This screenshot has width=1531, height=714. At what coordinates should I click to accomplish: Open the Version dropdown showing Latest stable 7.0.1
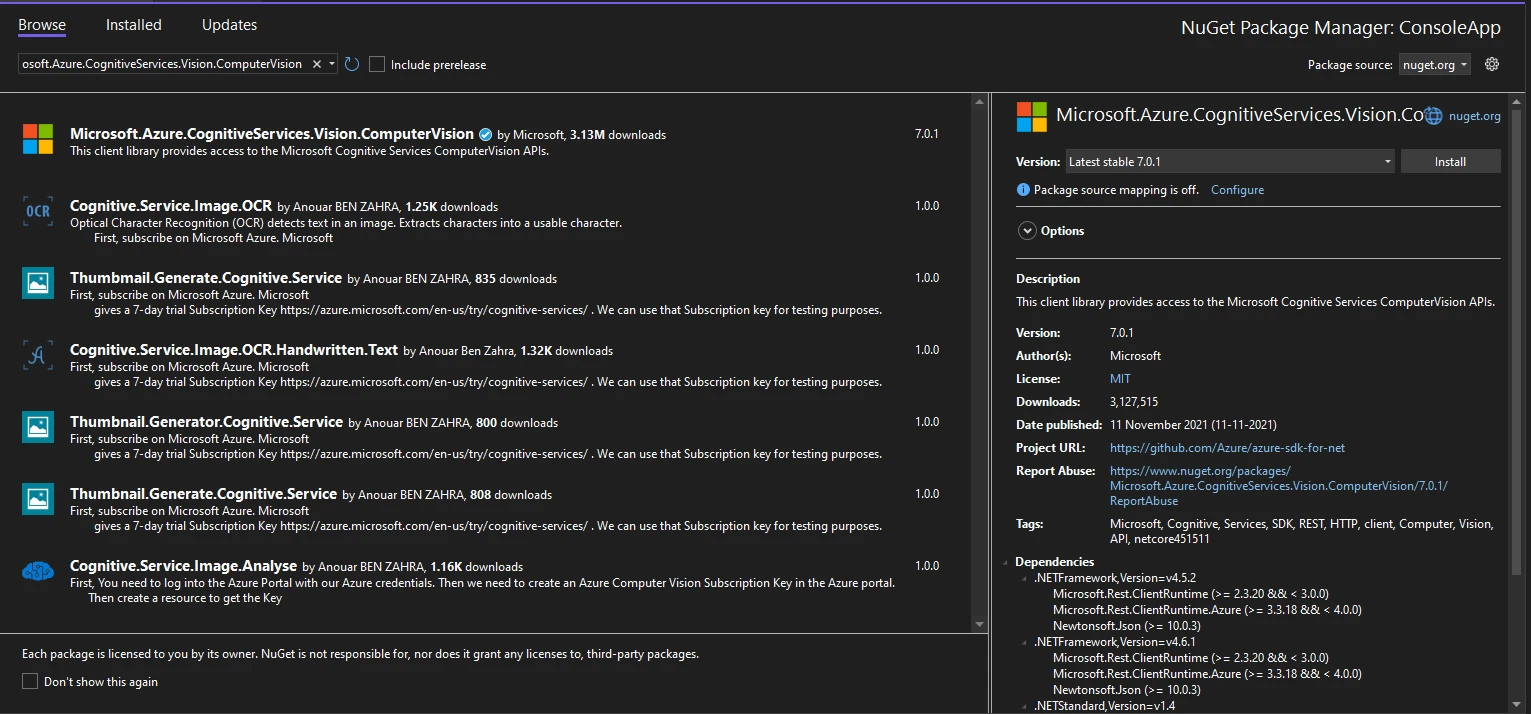[1229, 161]
